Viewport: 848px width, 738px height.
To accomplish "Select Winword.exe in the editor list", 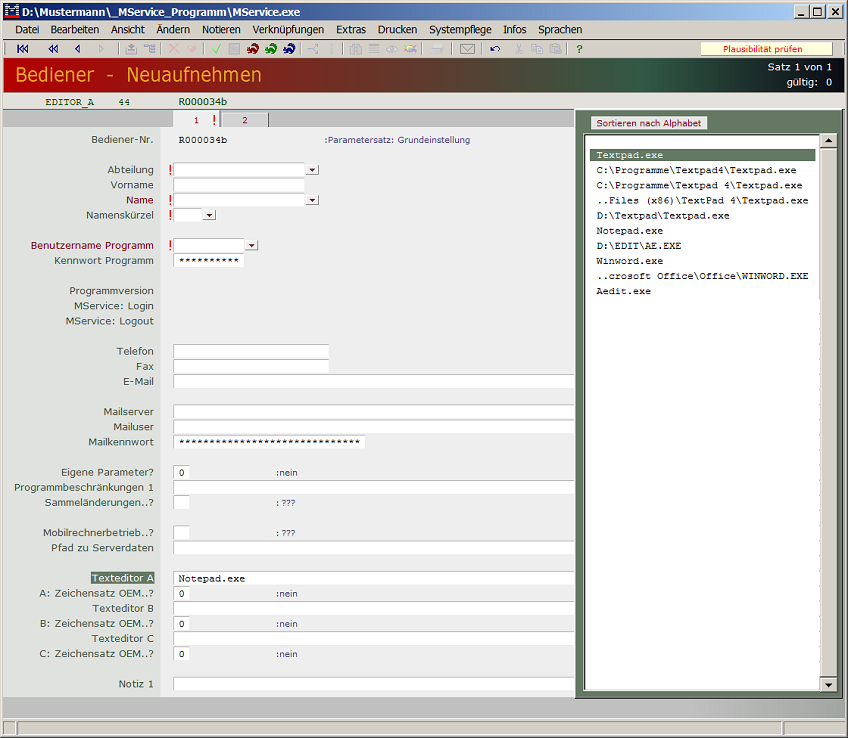I will [x=629, y=261].
